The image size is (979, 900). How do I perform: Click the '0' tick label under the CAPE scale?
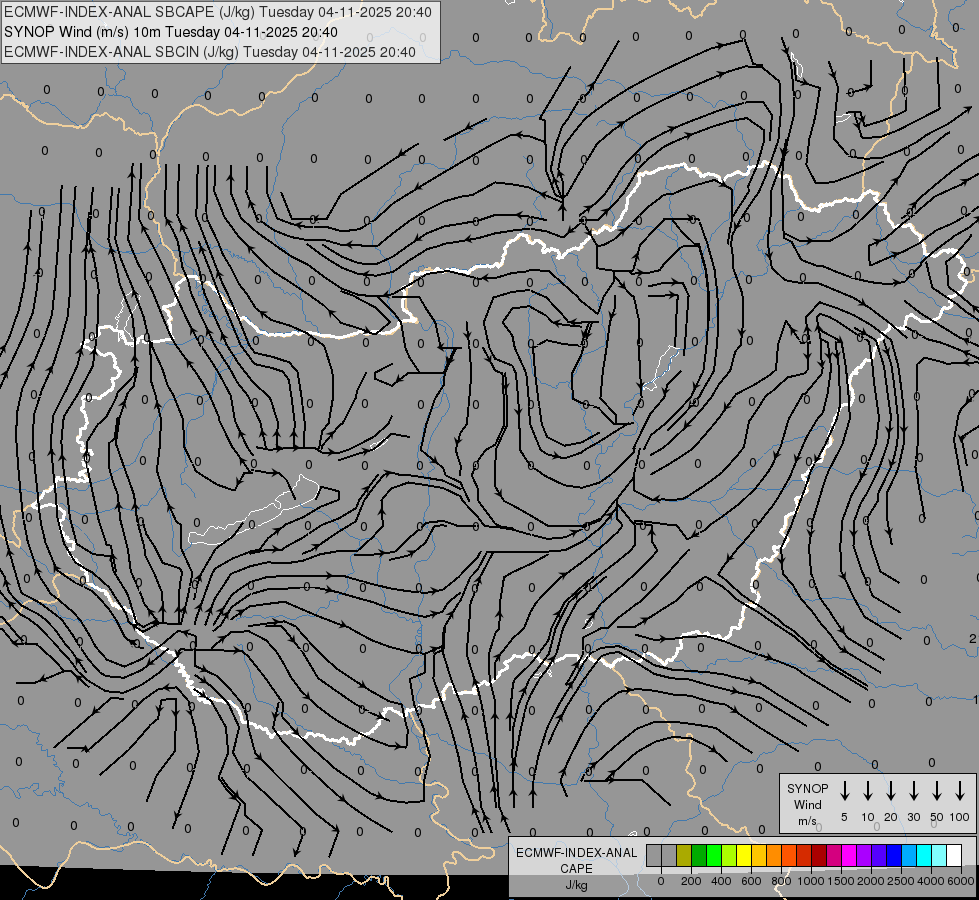pos(661,881)
